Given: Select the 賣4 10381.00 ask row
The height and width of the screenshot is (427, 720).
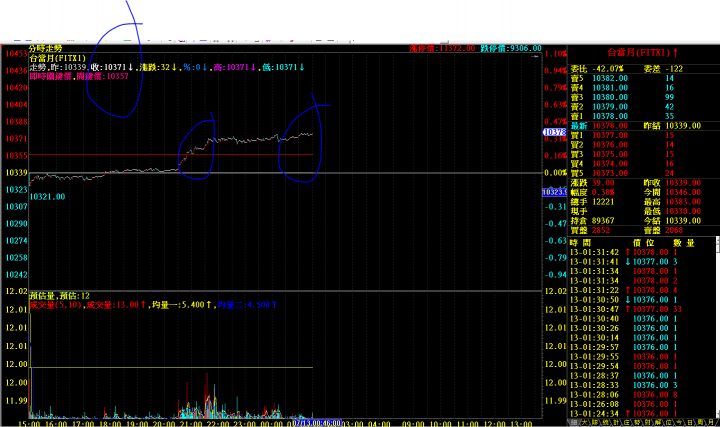Looking at the screenshot, I should (643, 88).
